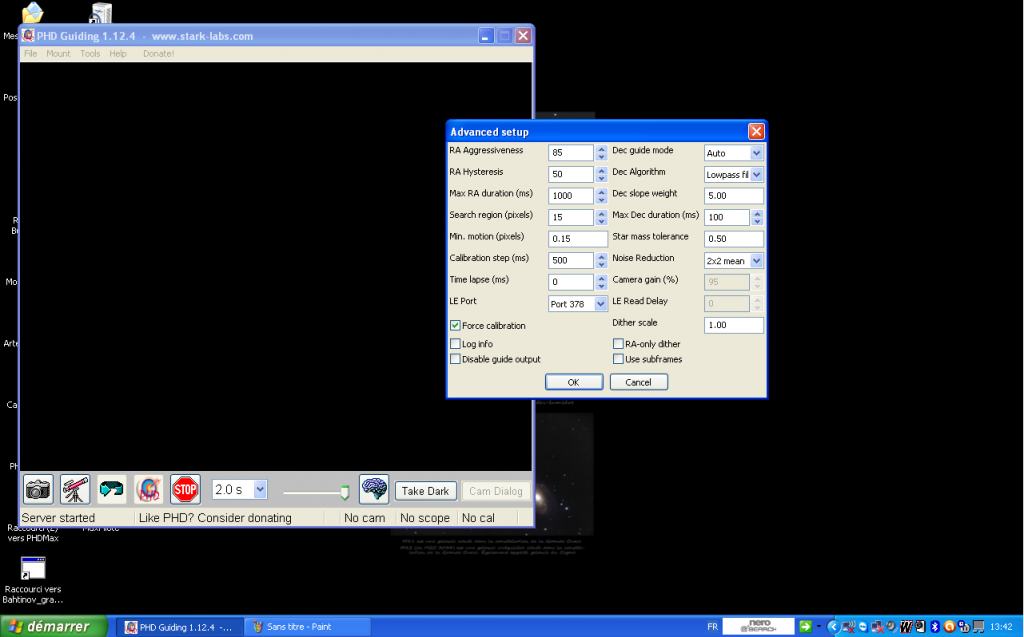
Task: Connect to the telescope mount
Action: (x=74, y=489)
